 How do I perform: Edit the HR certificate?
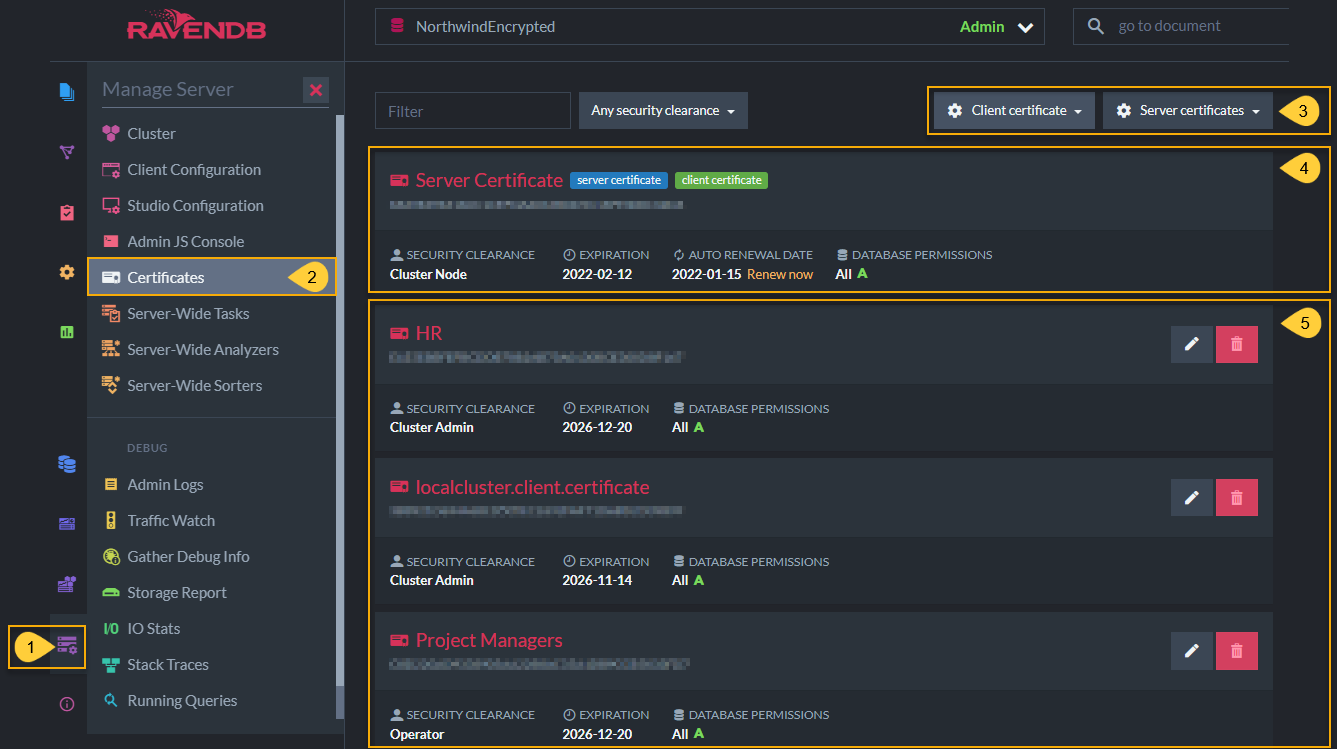(x=1192, y=344)
